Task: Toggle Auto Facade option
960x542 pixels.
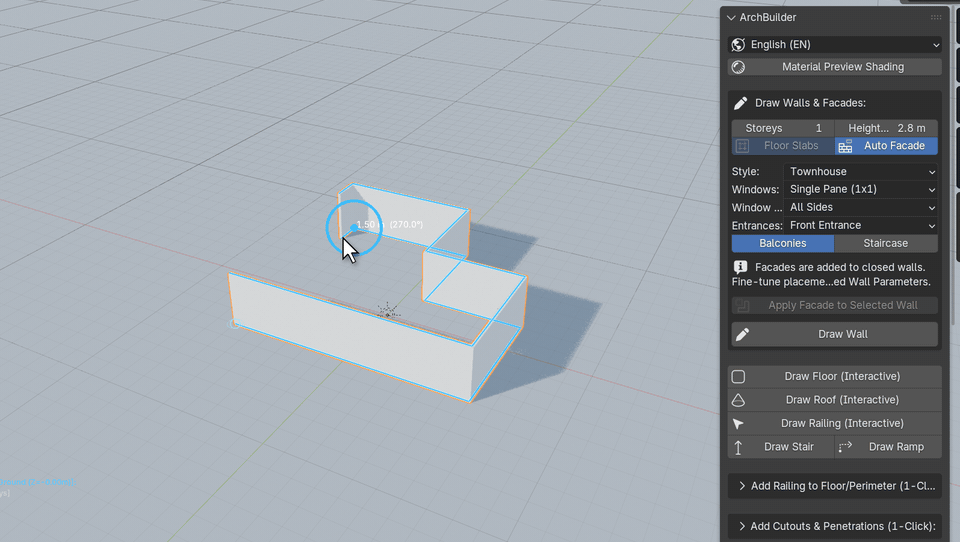Action: pos(886,146)
